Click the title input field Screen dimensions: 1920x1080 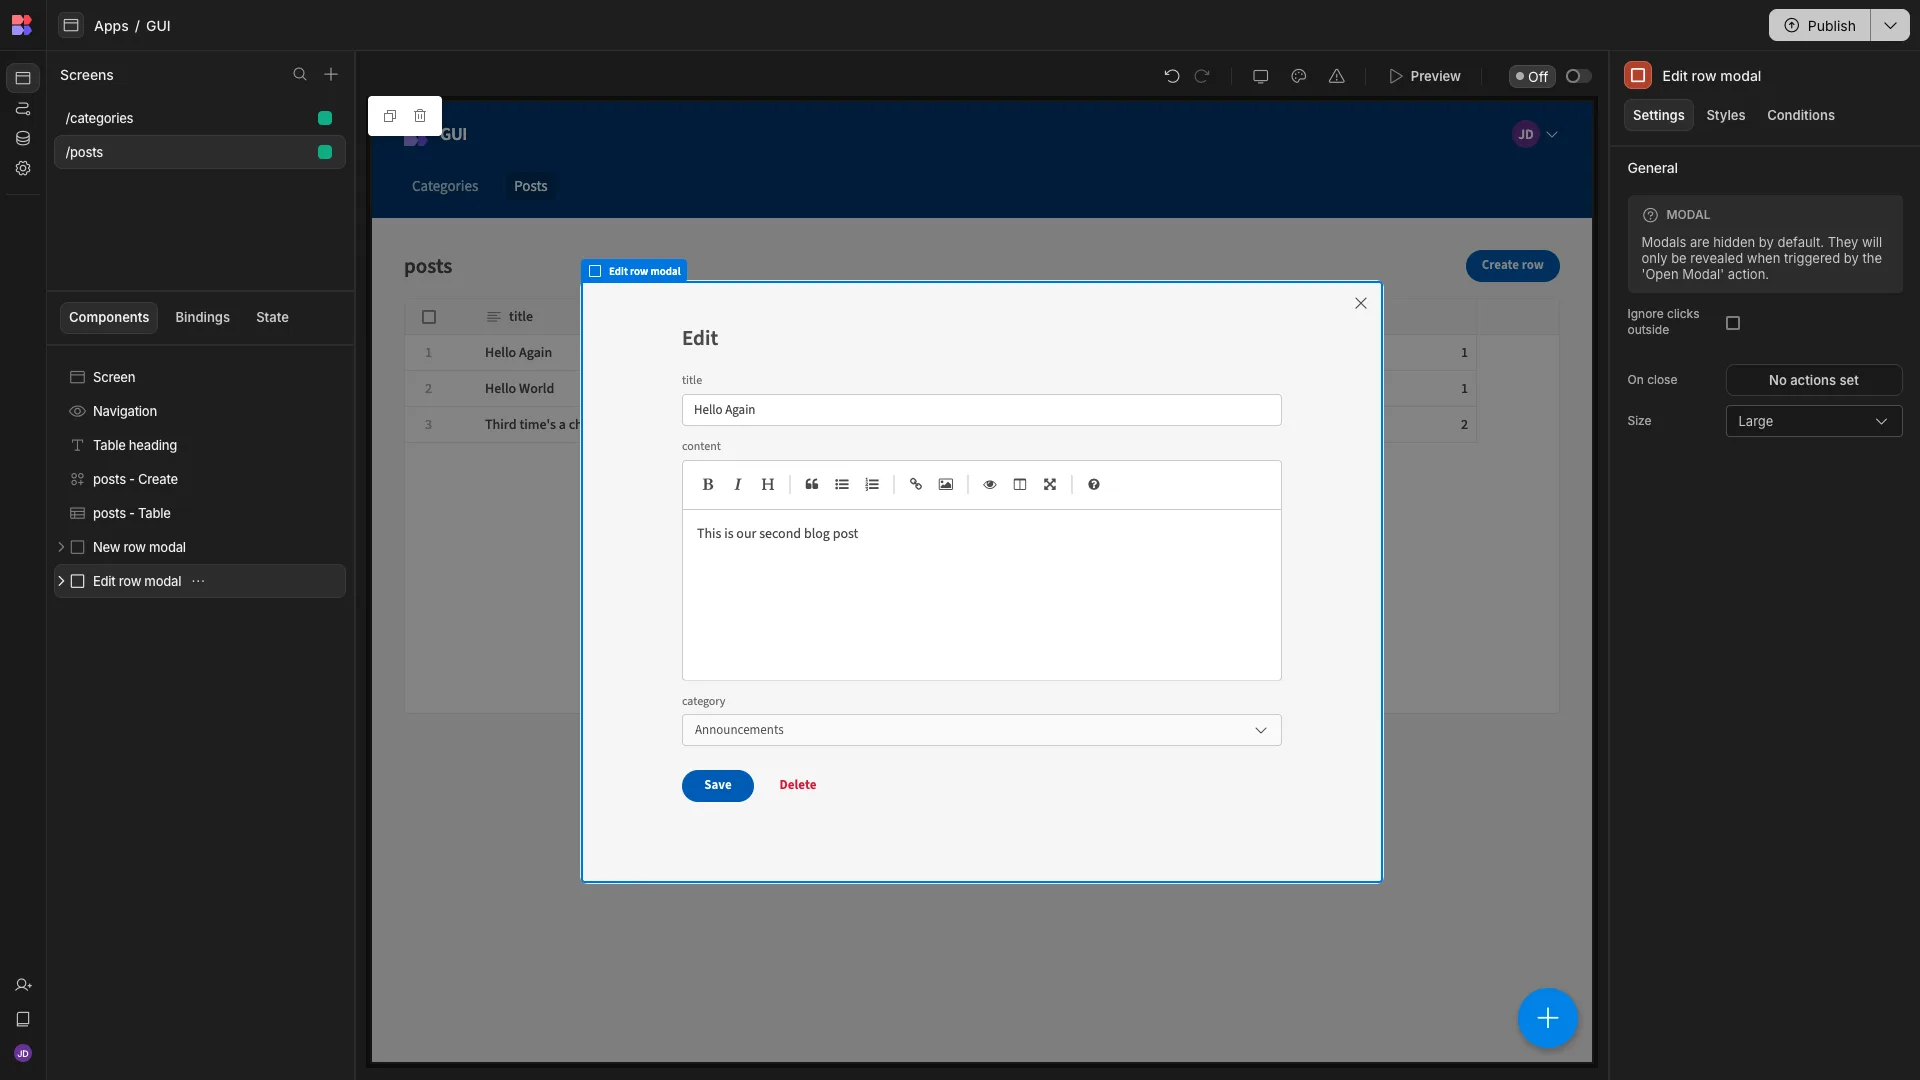[981, 410]
